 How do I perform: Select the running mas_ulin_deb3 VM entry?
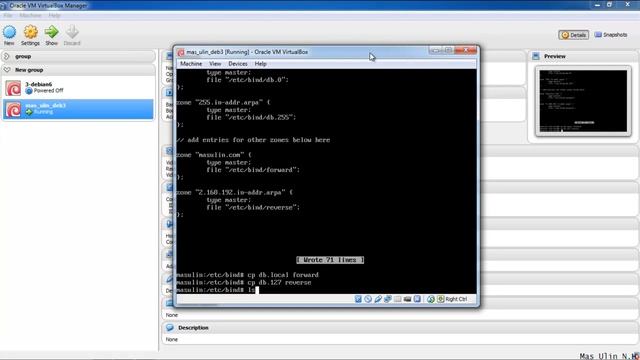point(78,109)
